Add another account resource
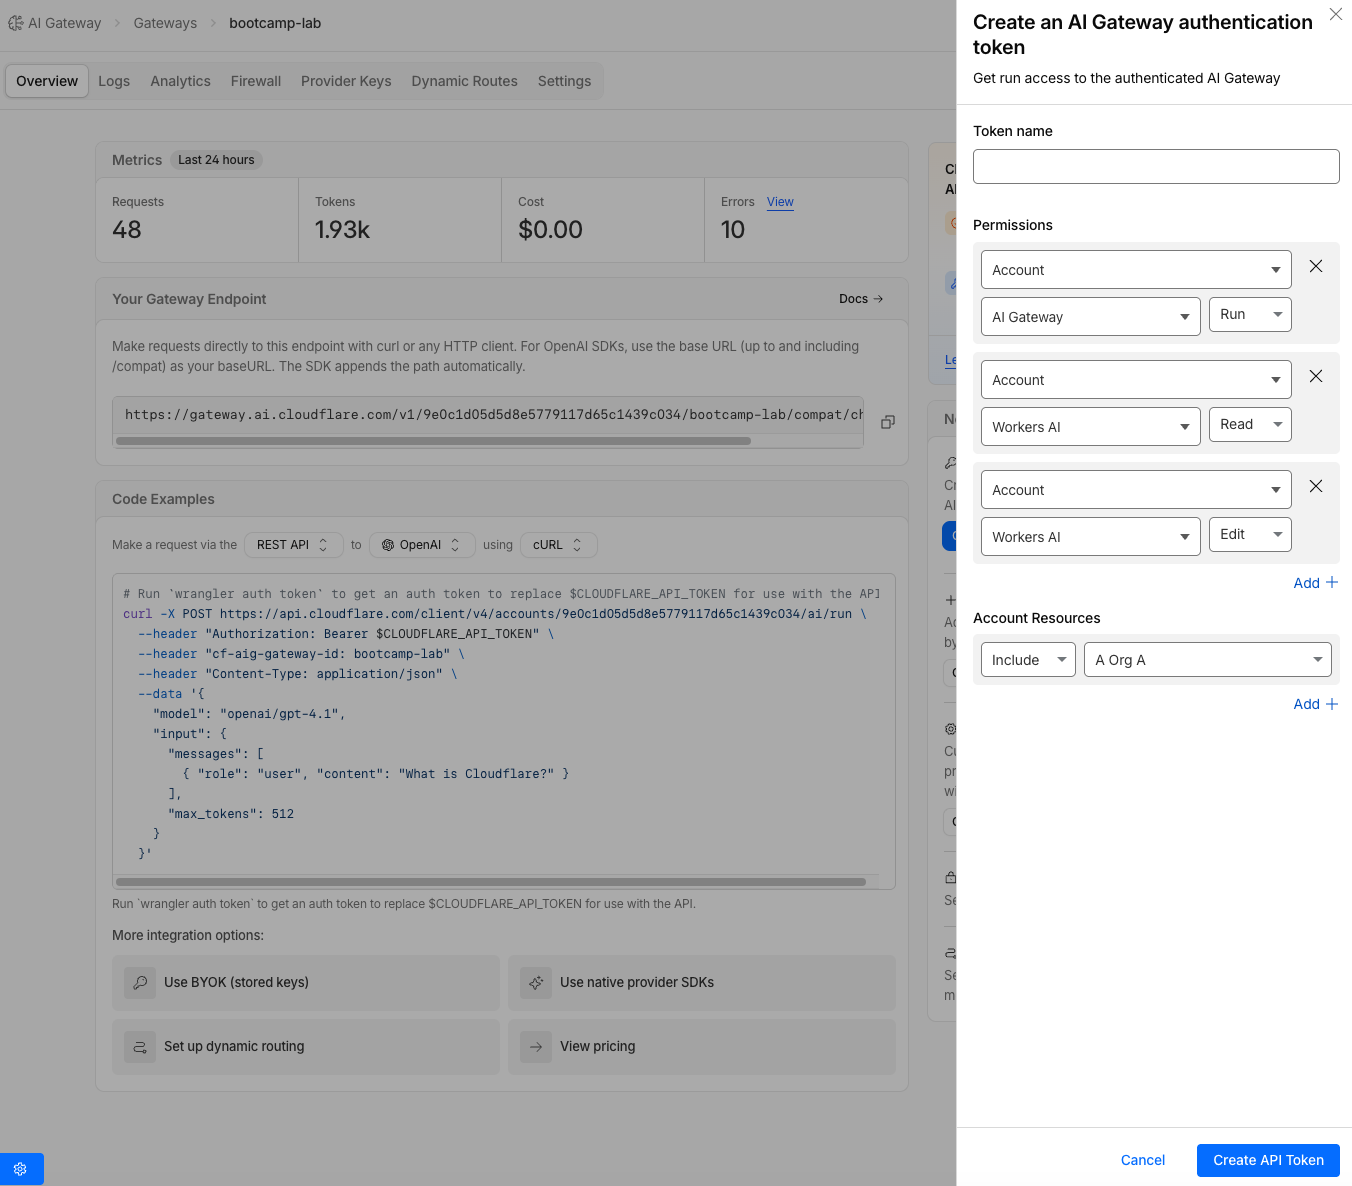 pos(1315,704)
